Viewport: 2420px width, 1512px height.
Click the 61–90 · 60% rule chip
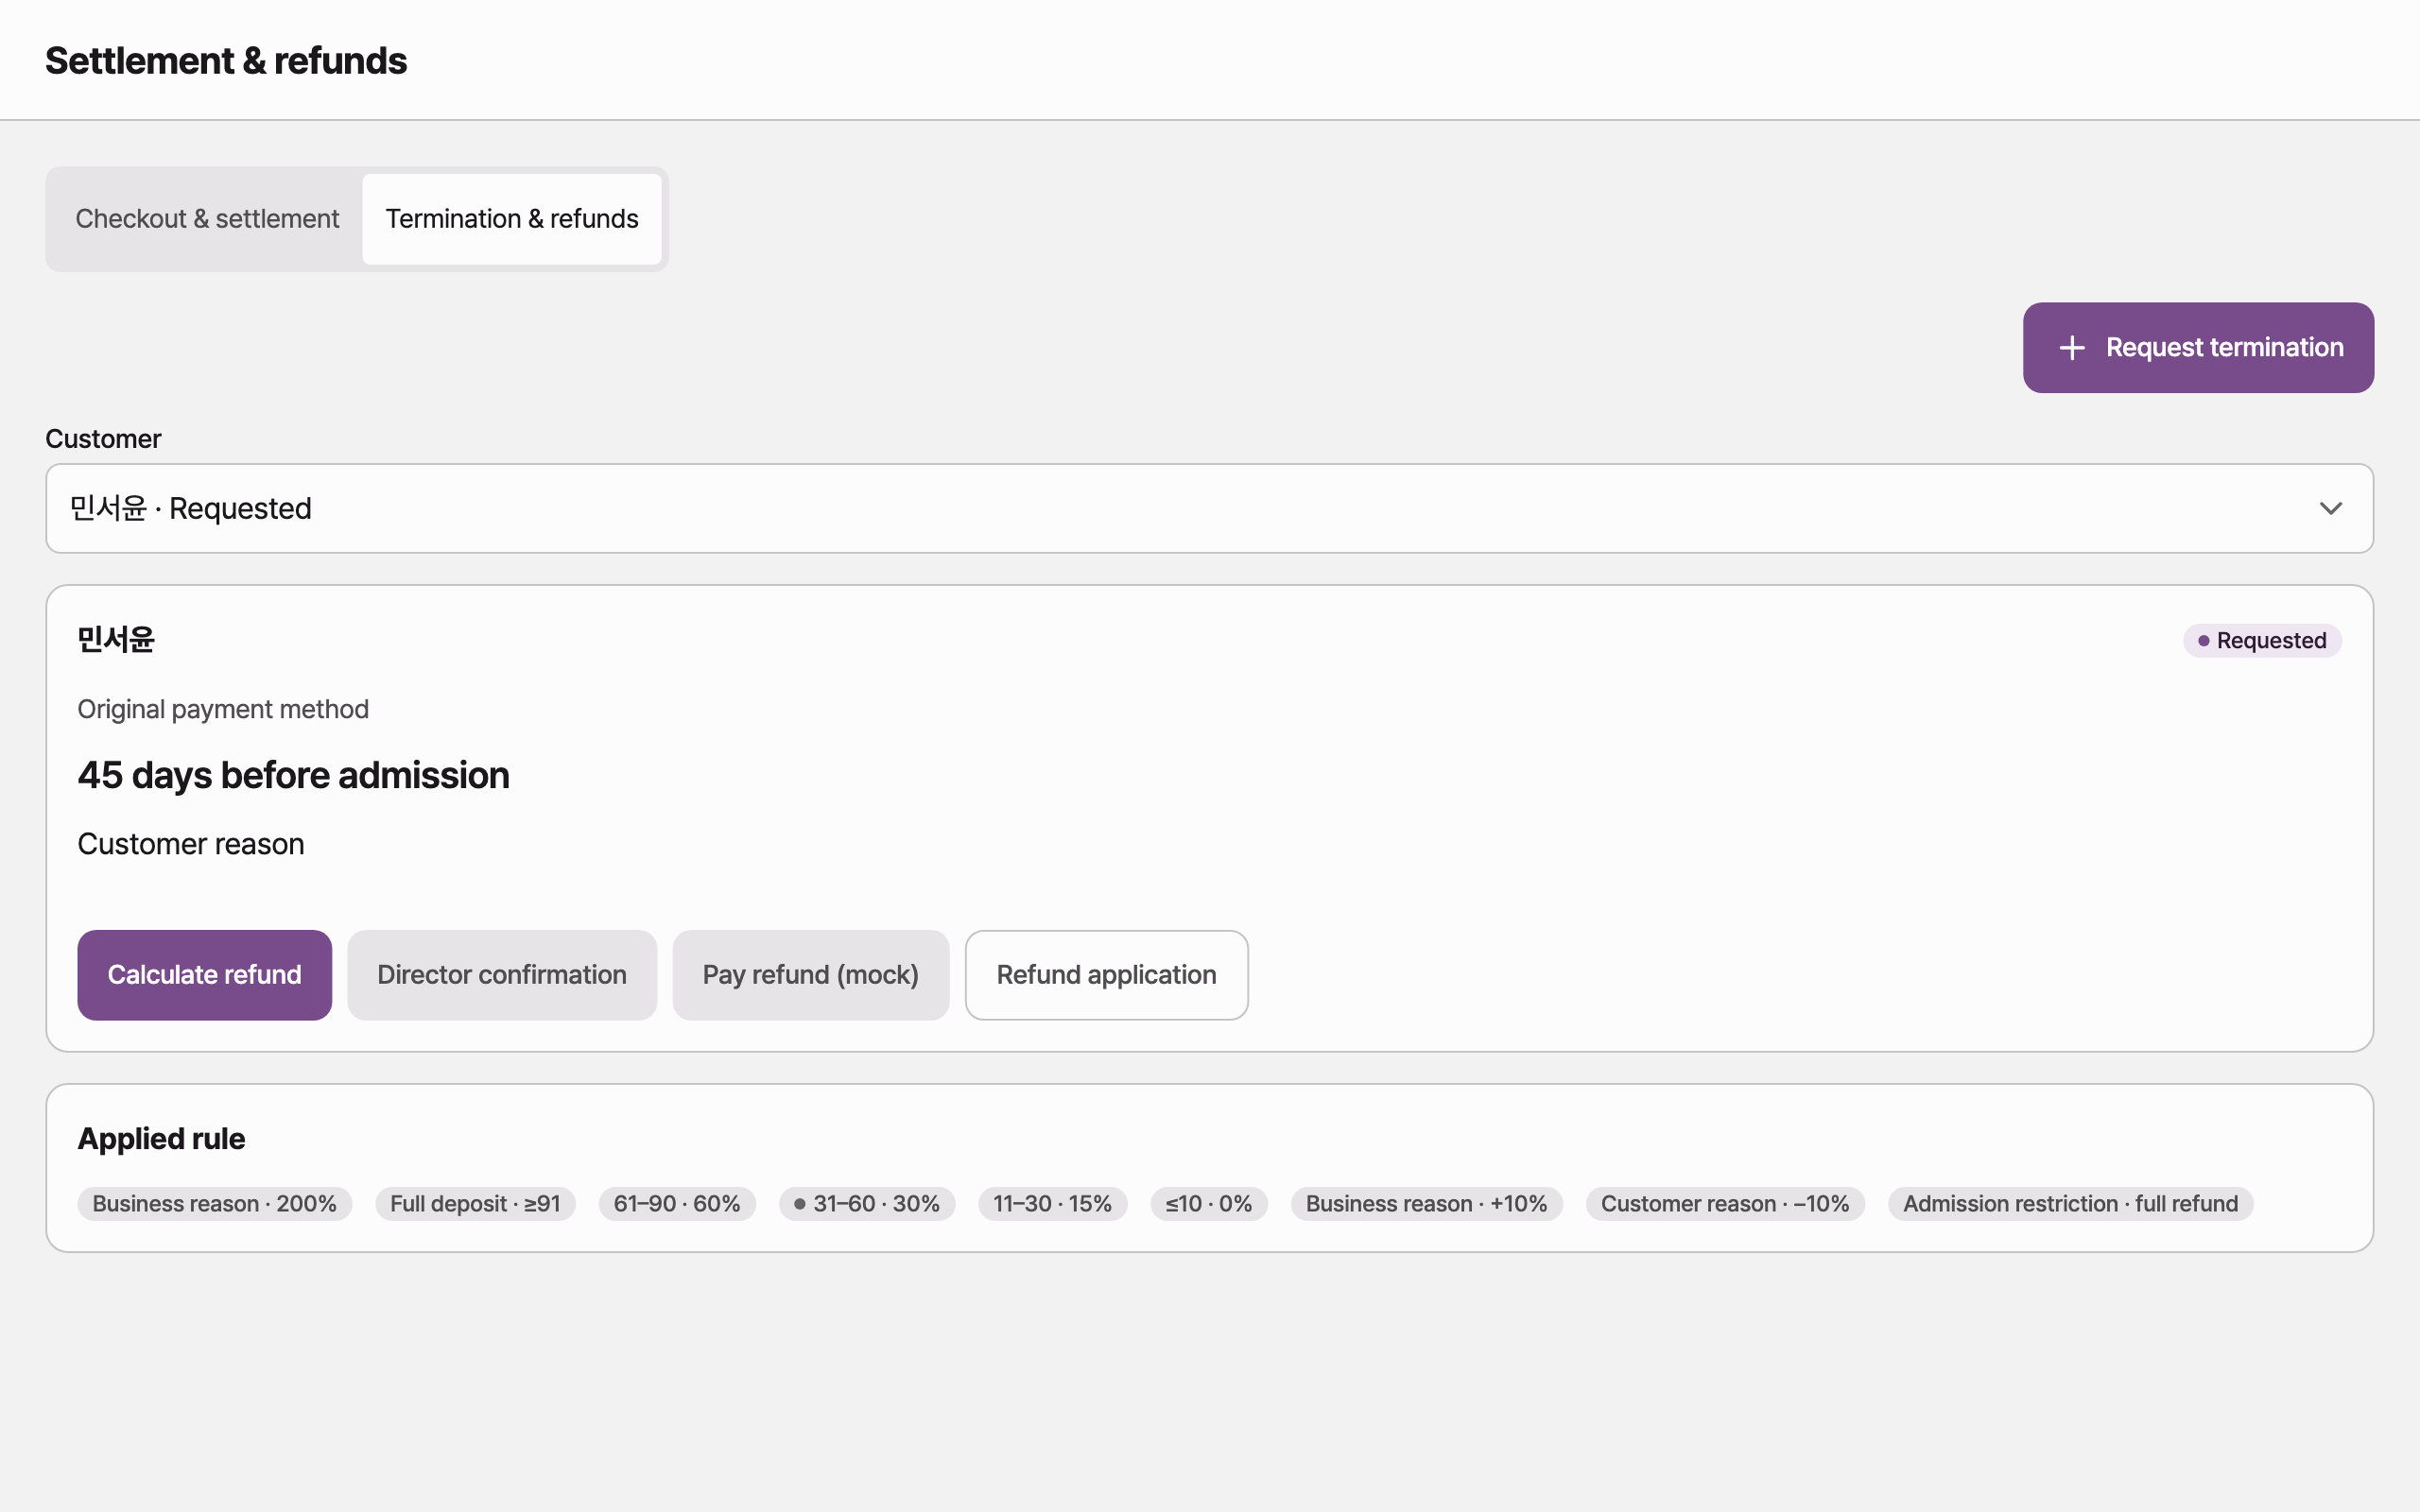click(677, 1203)
